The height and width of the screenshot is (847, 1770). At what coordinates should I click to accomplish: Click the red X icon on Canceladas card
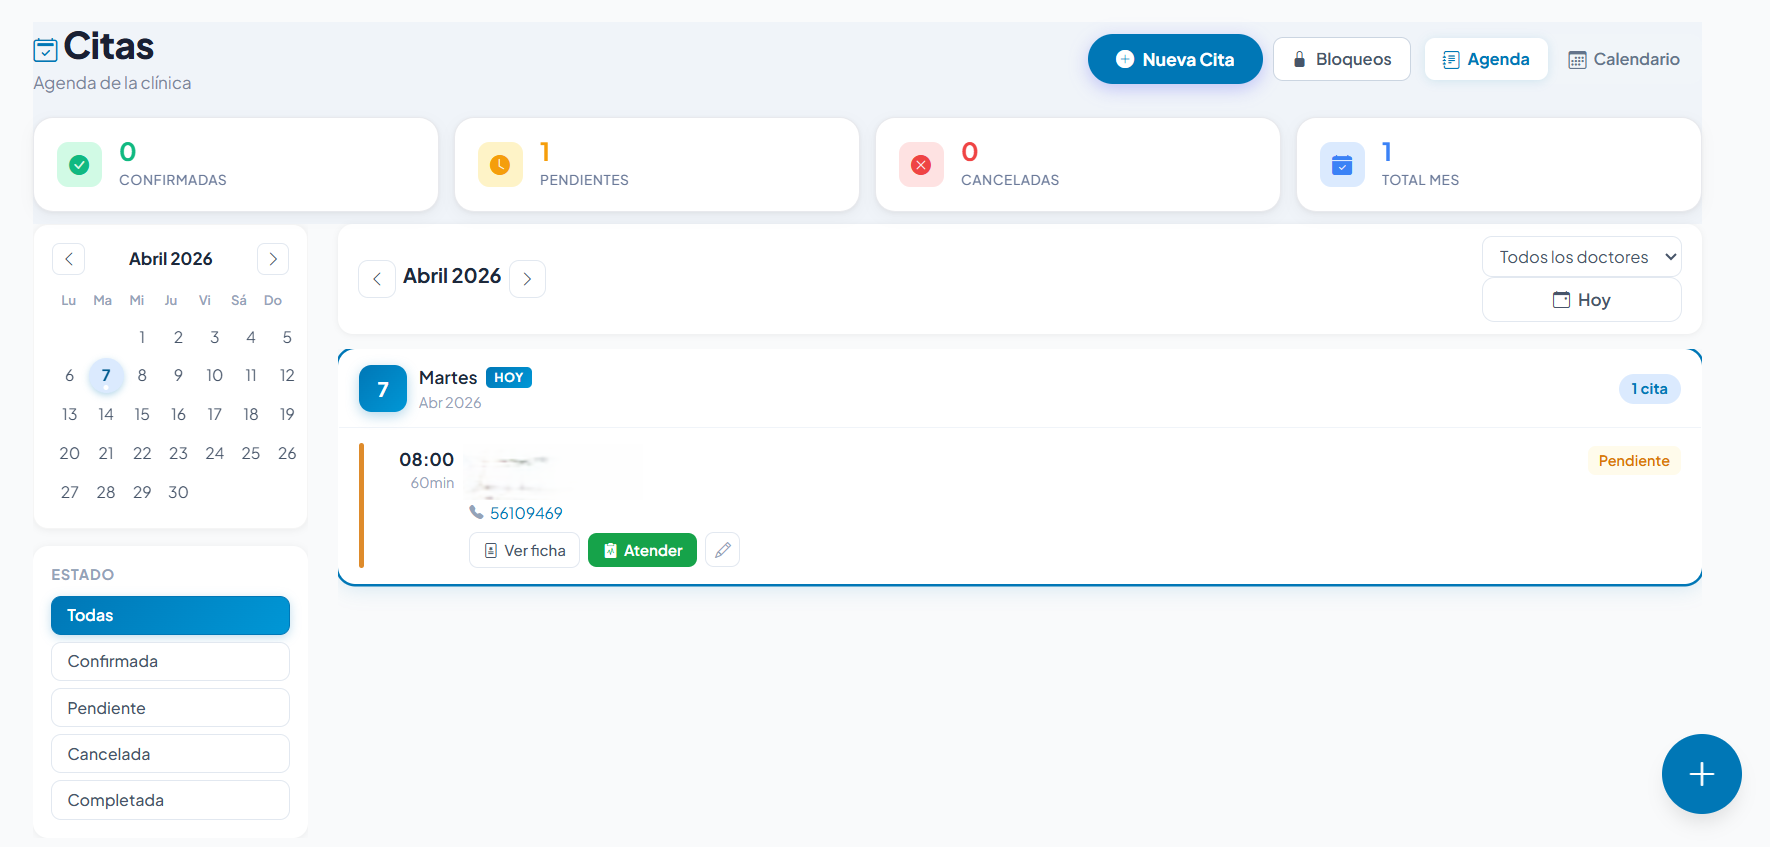coord(921,165)
